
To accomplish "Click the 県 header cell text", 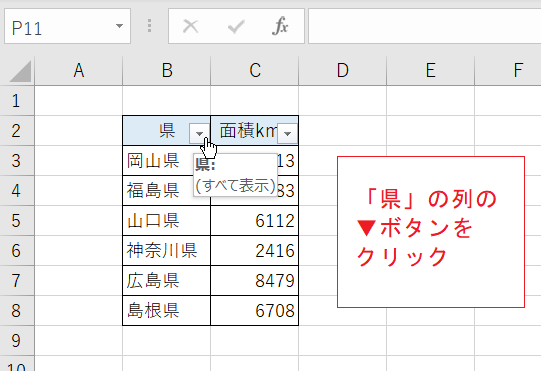I will [x=167, y=131].
